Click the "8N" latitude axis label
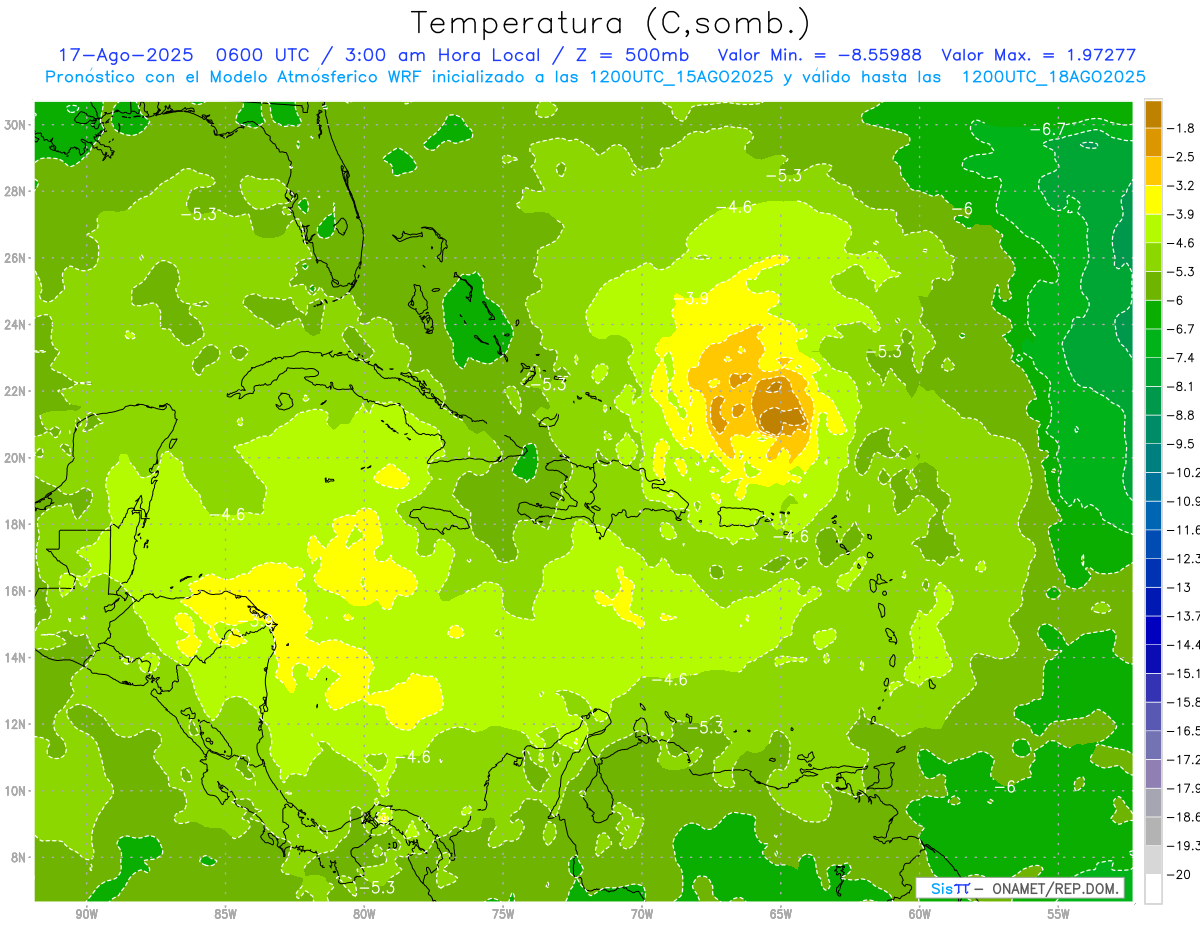This screenshot has height=927, width=1200. point(20,857)
